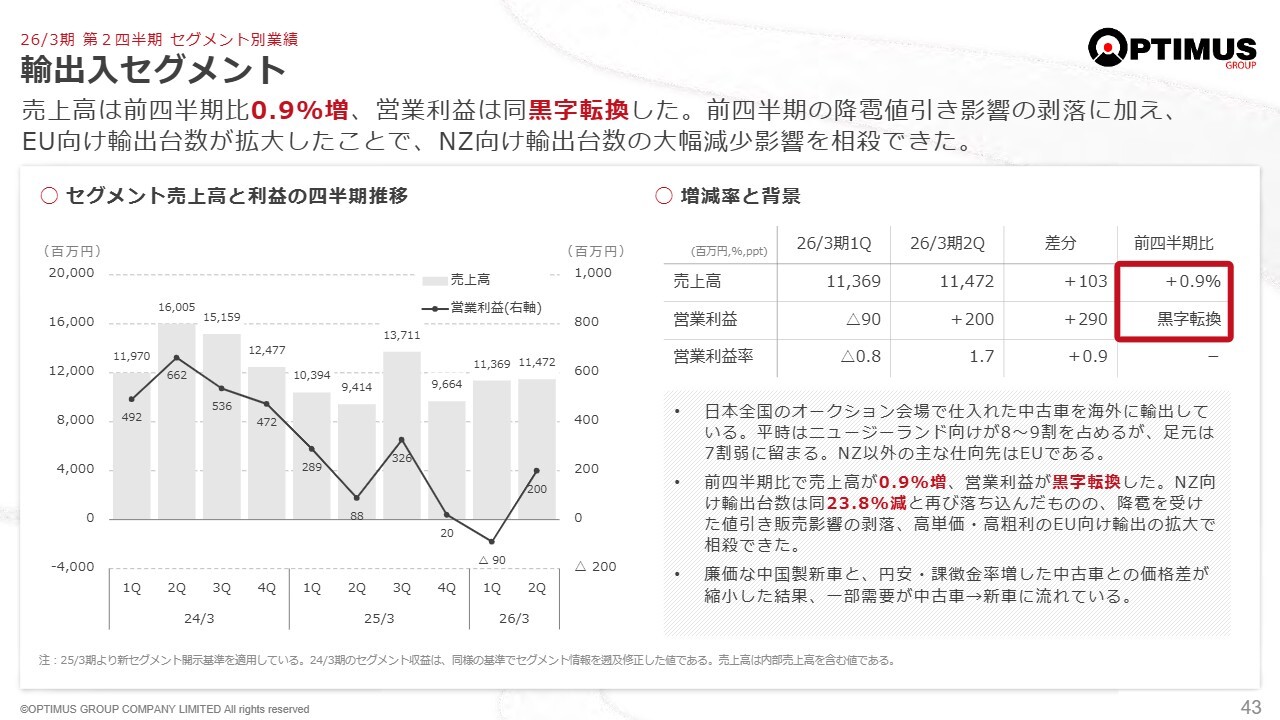
Task: Click the red circle bullet beside 増減率と背景
Action: pyautogui.click(x=663, y=196)
